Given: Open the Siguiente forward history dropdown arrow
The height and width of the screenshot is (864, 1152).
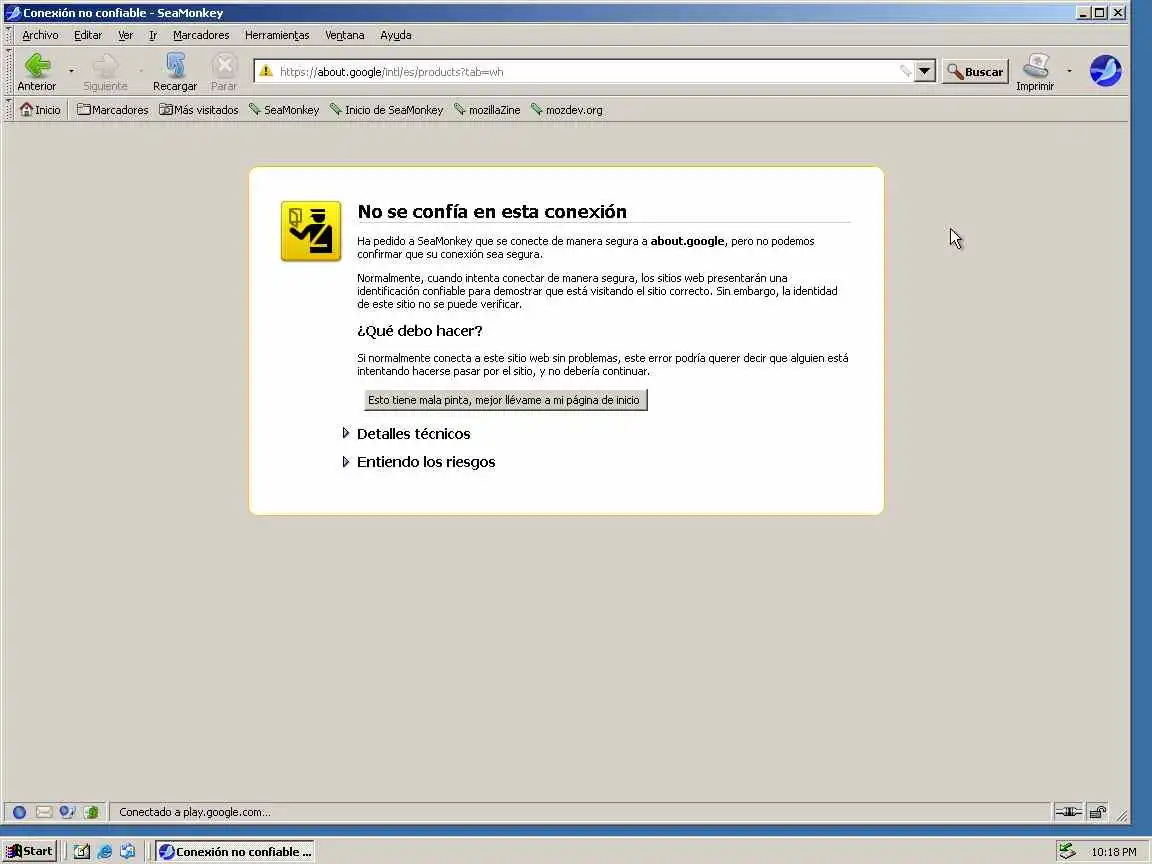Looking at the screenshot, I should pyautogui.click(x=141, y=71).
